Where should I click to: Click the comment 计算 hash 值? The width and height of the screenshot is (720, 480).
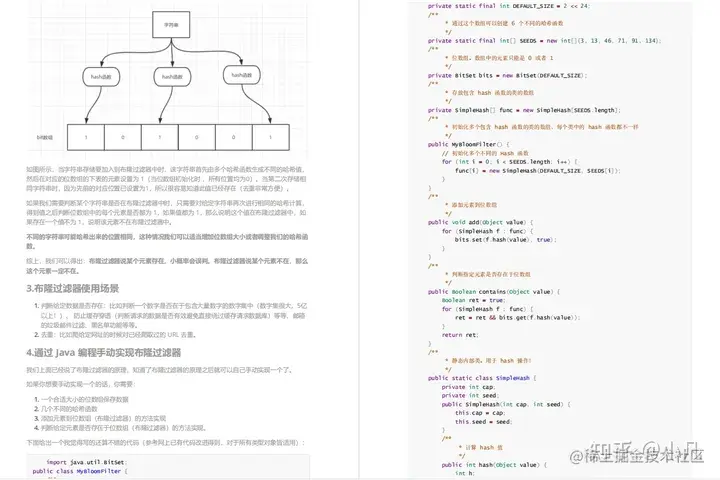click(481, 447)
